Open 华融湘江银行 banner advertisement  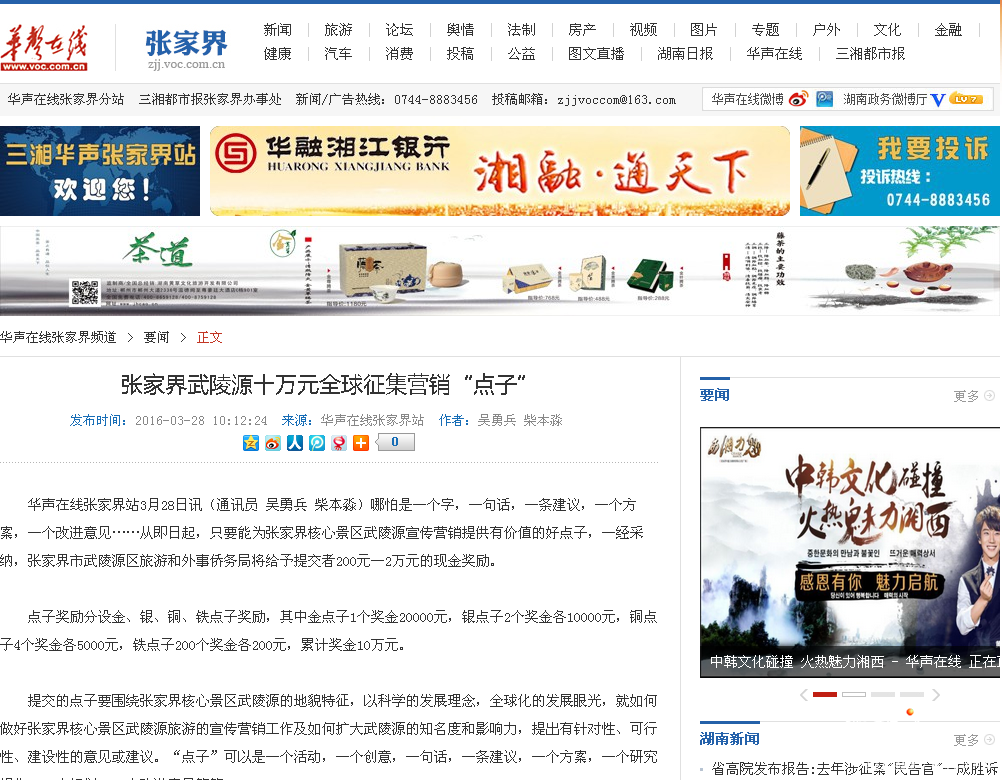499,171
